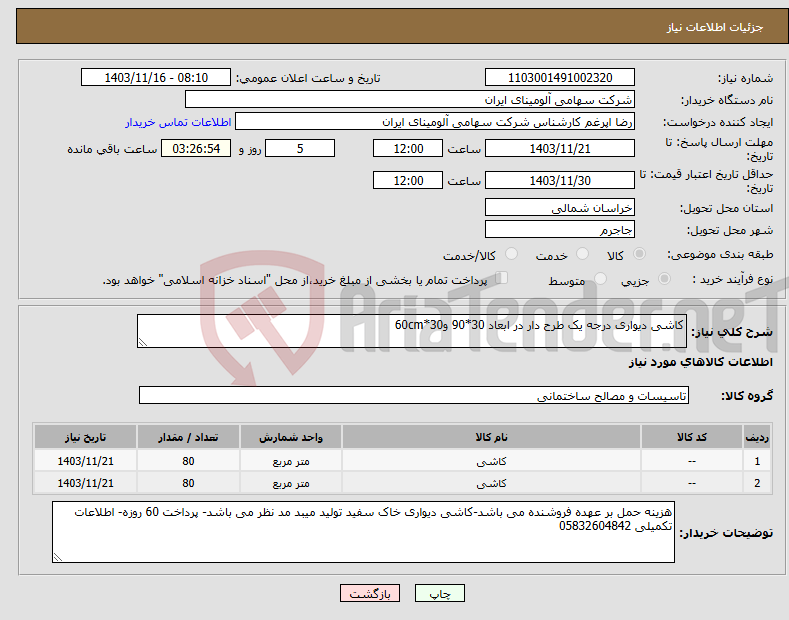Screen dimensions: 789x620
Task: Click the resize handle of buyer notes textarea
Action: click(58, 557)
